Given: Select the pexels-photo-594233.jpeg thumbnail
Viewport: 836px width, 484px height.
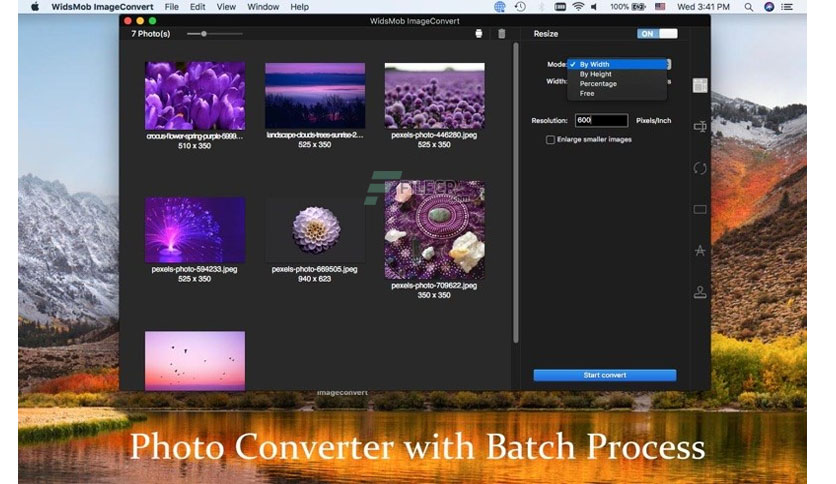Looking at the screenshot, I should 195,230.
